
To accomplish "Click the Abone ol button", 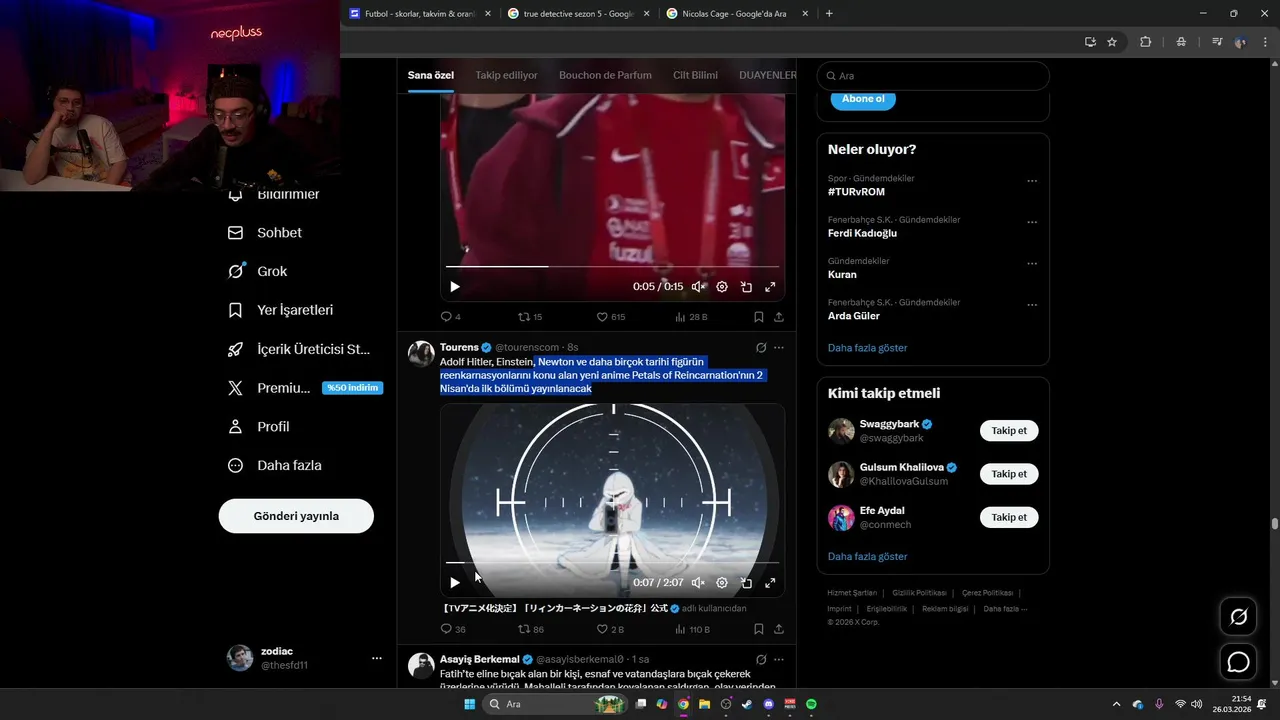I will pyautogui.click(x=863, y=99).
